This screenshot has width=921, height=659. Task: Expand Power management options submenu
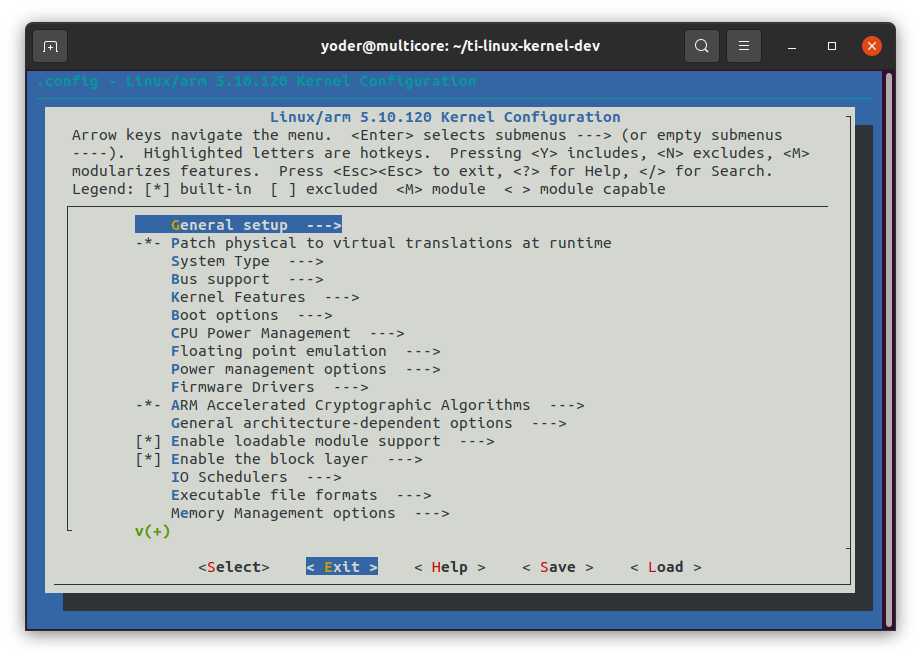[306, 369]
